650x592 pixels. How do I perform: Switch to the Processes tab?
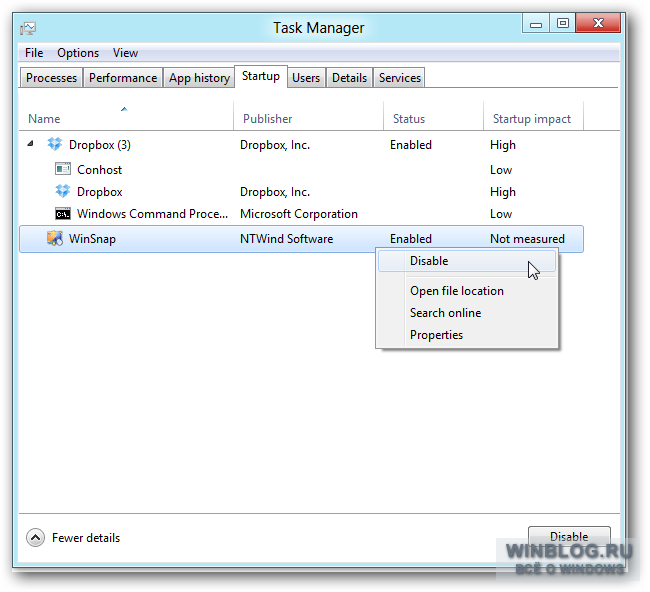pyautogui.click(x=51, y=78)
